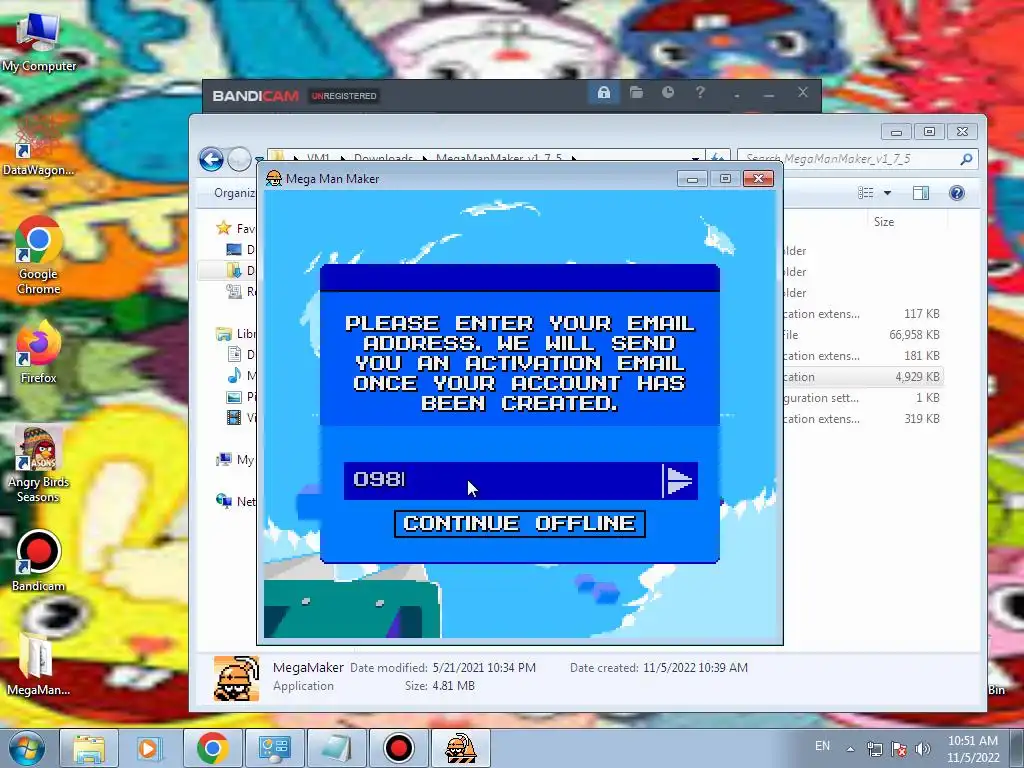Viewport: 1024px width, 768px height.
Task: Switch to Chrome in the taskbar
Action: point(212,748)
